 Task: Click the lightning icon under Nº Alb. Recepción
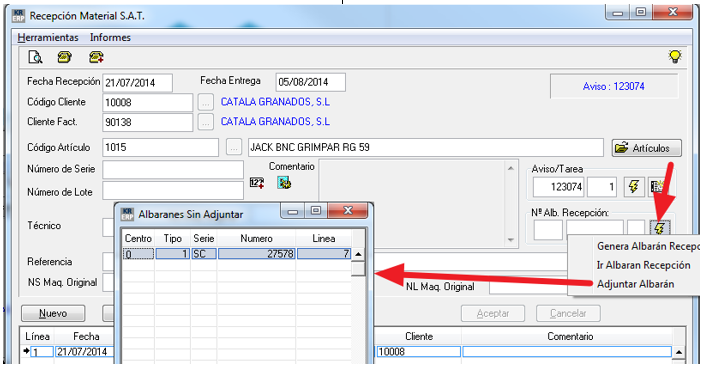[x=660, y=228]
